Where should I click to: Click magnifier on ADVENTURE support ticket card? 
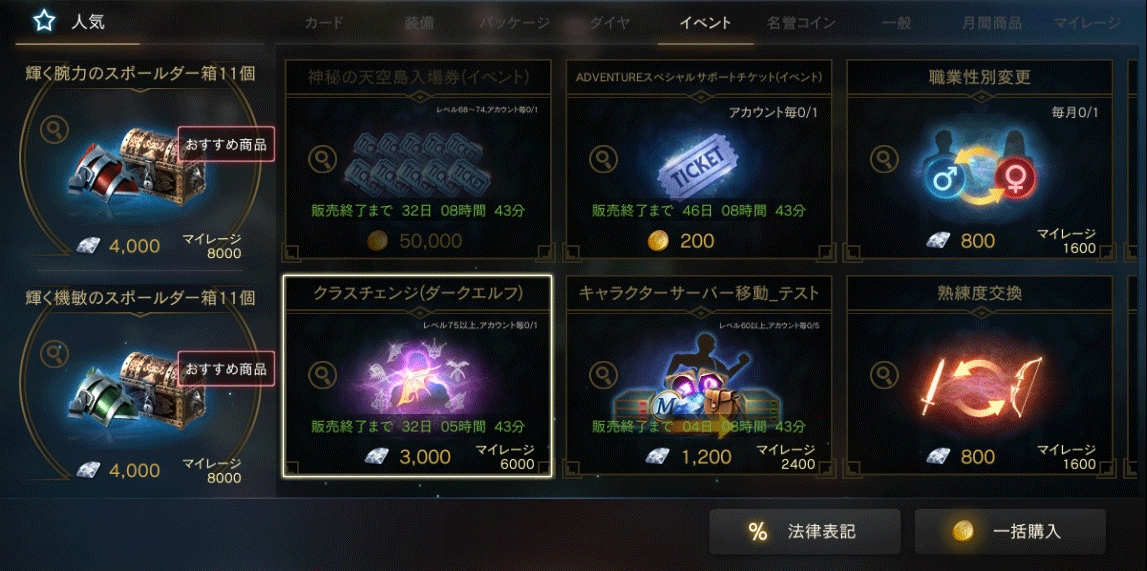(603, 156)
